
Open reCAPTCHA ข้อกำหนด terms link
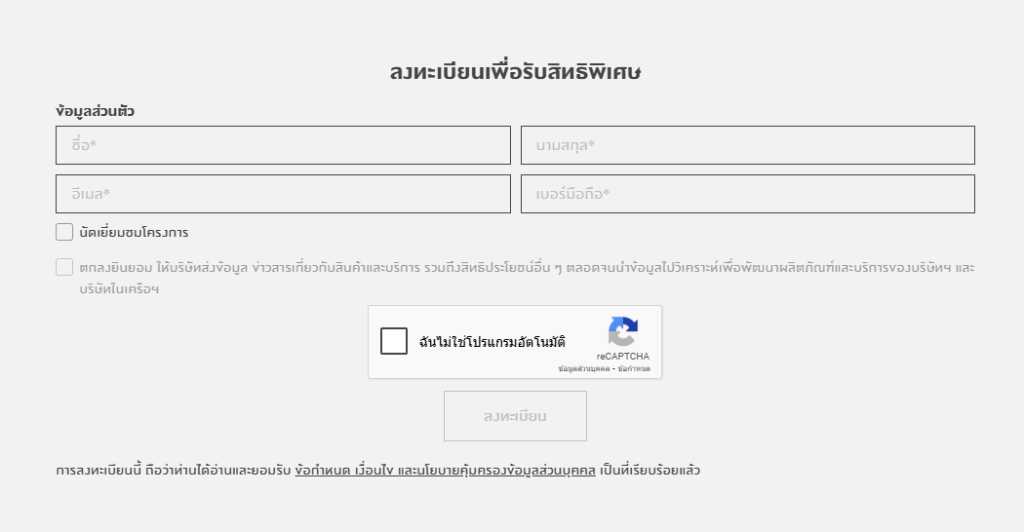633,369
